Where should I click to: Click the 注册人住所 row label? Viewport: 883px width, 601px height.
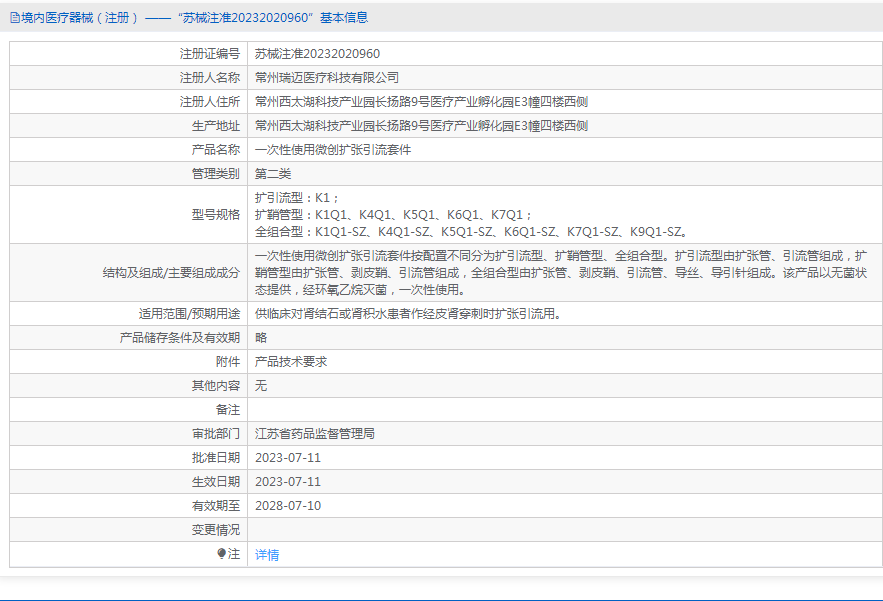[x=209, y=102]
